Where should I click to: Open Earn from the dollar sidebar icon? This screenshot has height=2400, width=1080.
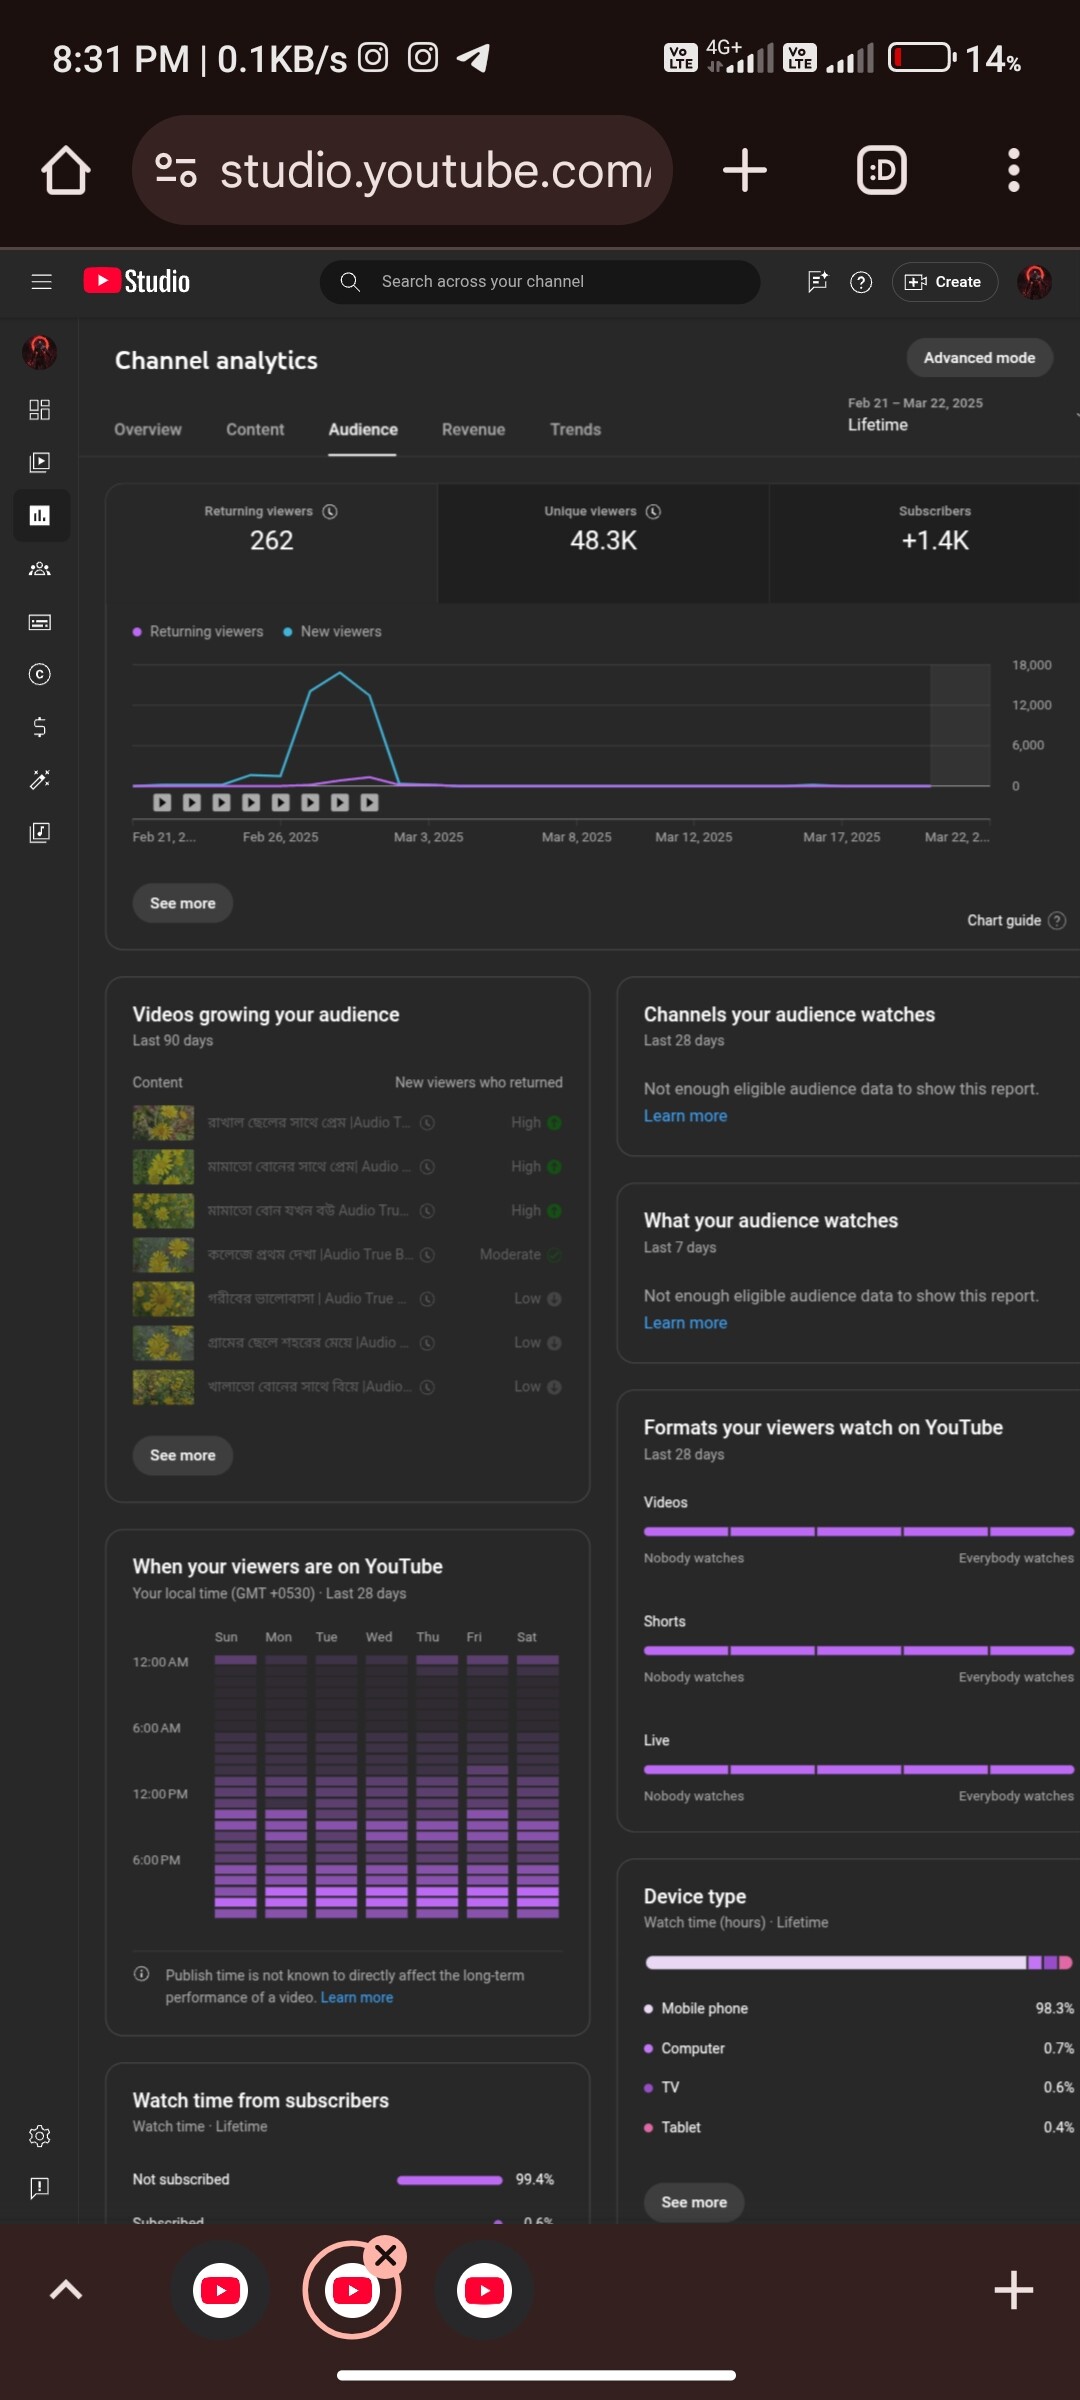40,727
